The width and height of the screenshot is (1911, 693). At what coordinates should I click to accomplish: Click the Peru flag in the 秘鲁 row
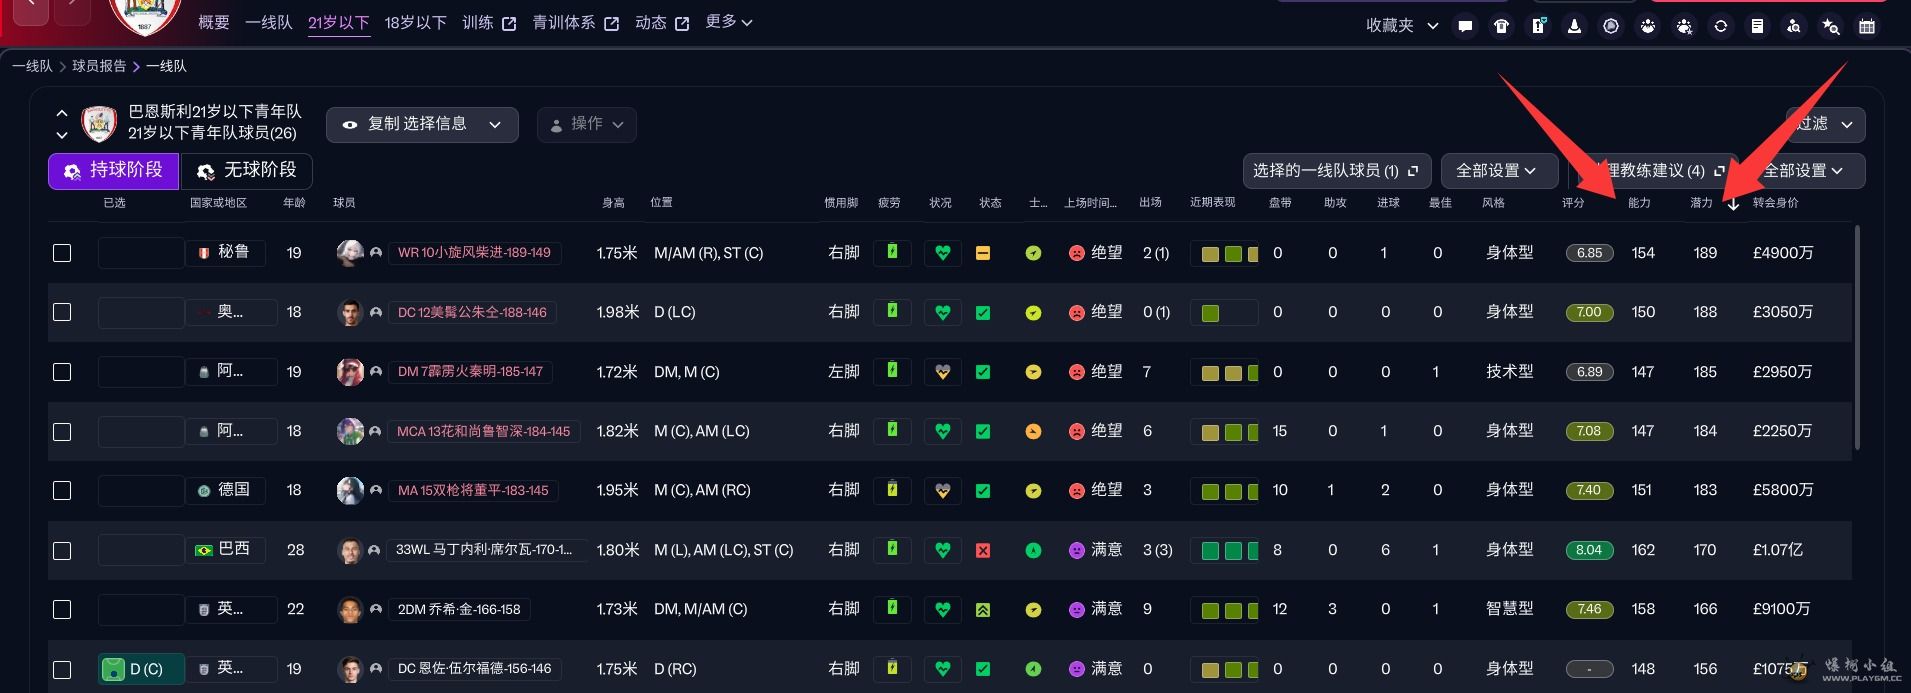click(204, 253)
